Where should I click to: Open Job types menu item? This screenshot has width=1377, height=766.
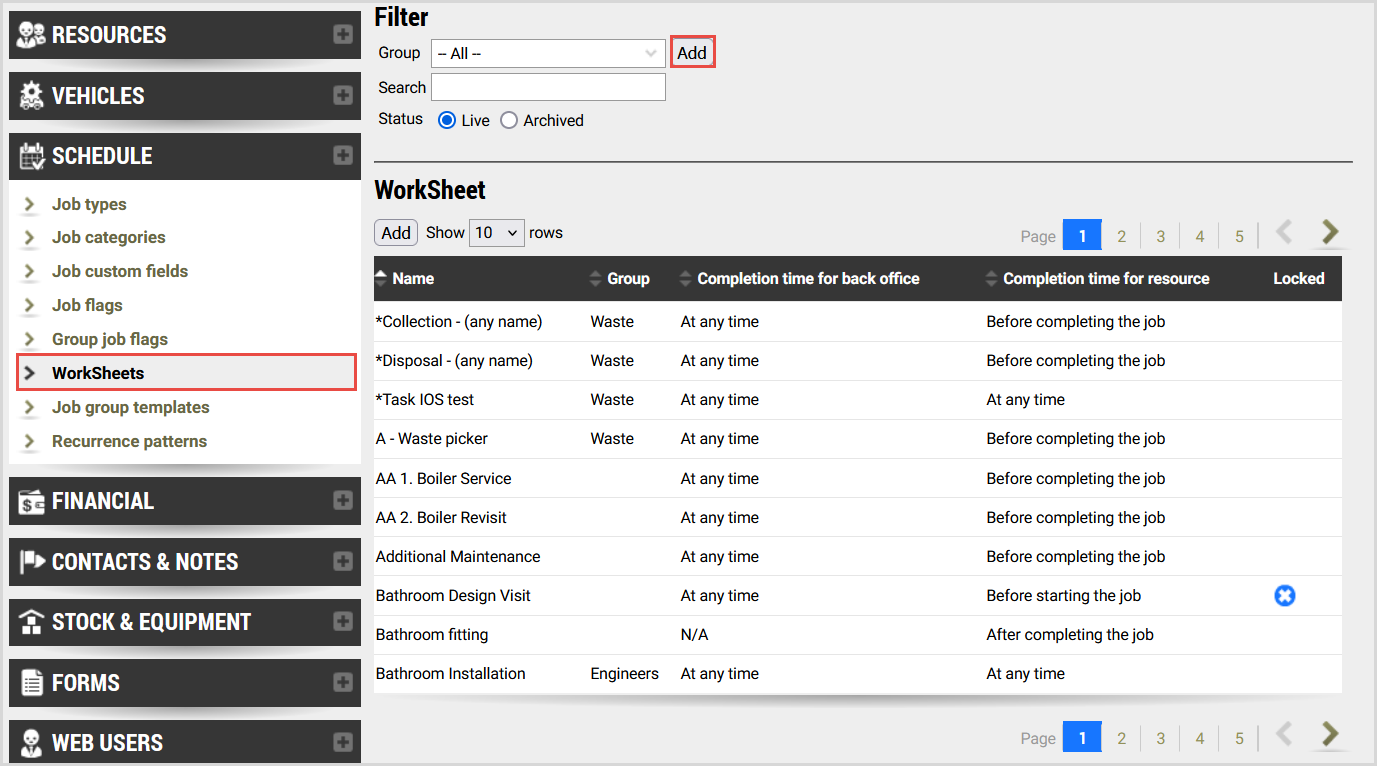89,204
